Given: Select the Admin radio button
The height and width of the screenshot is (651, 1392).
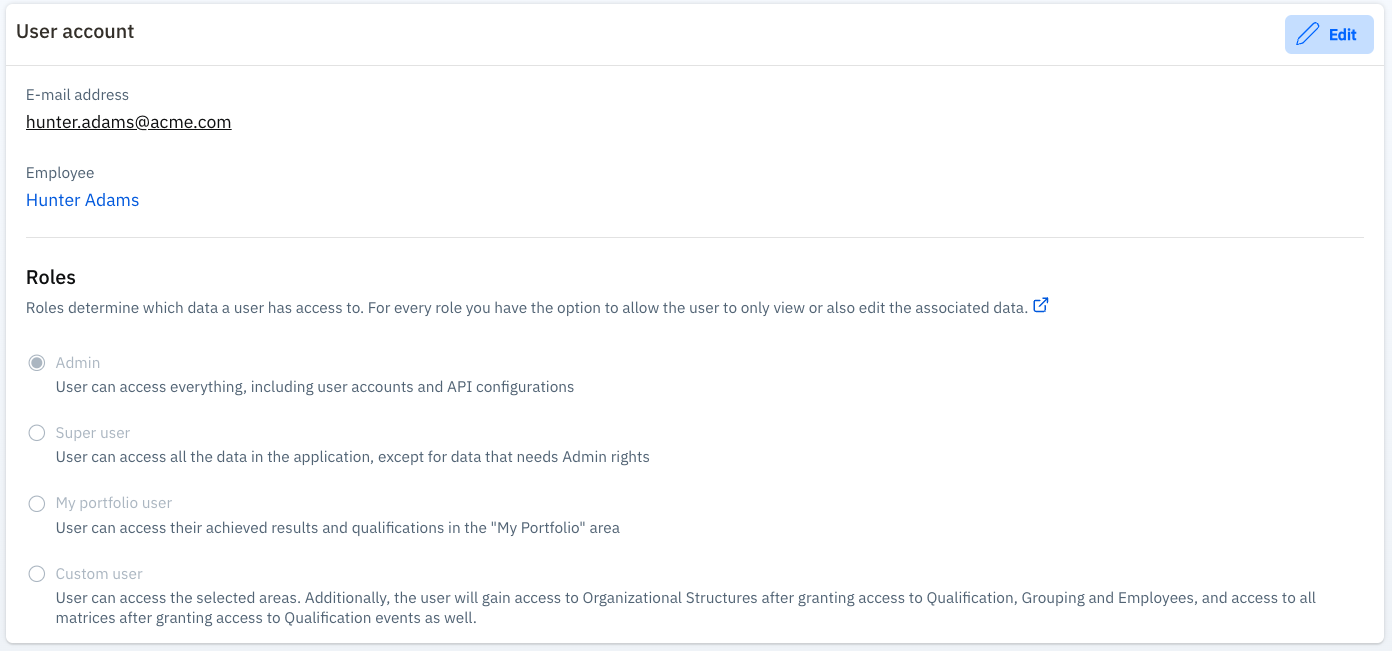Looking at the screenshot, I should (37, 363).
